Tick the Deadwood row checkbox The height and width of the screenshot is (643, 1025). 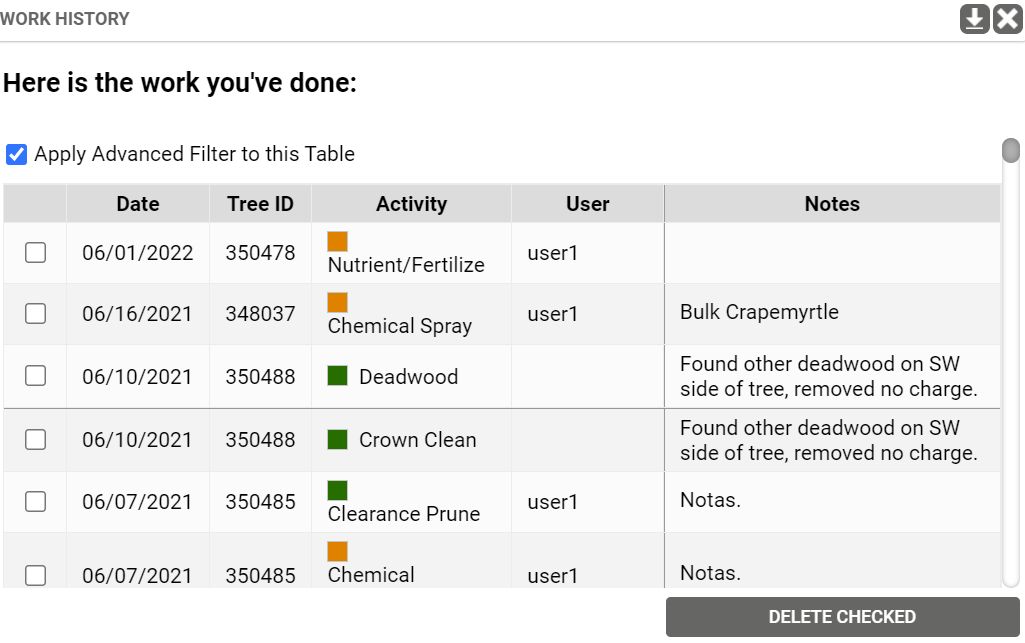(35, 376)
